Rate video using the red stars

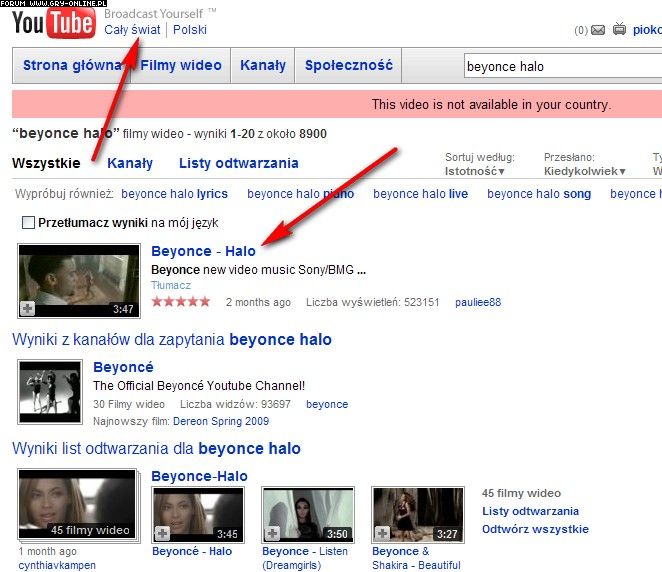(181, 301)
